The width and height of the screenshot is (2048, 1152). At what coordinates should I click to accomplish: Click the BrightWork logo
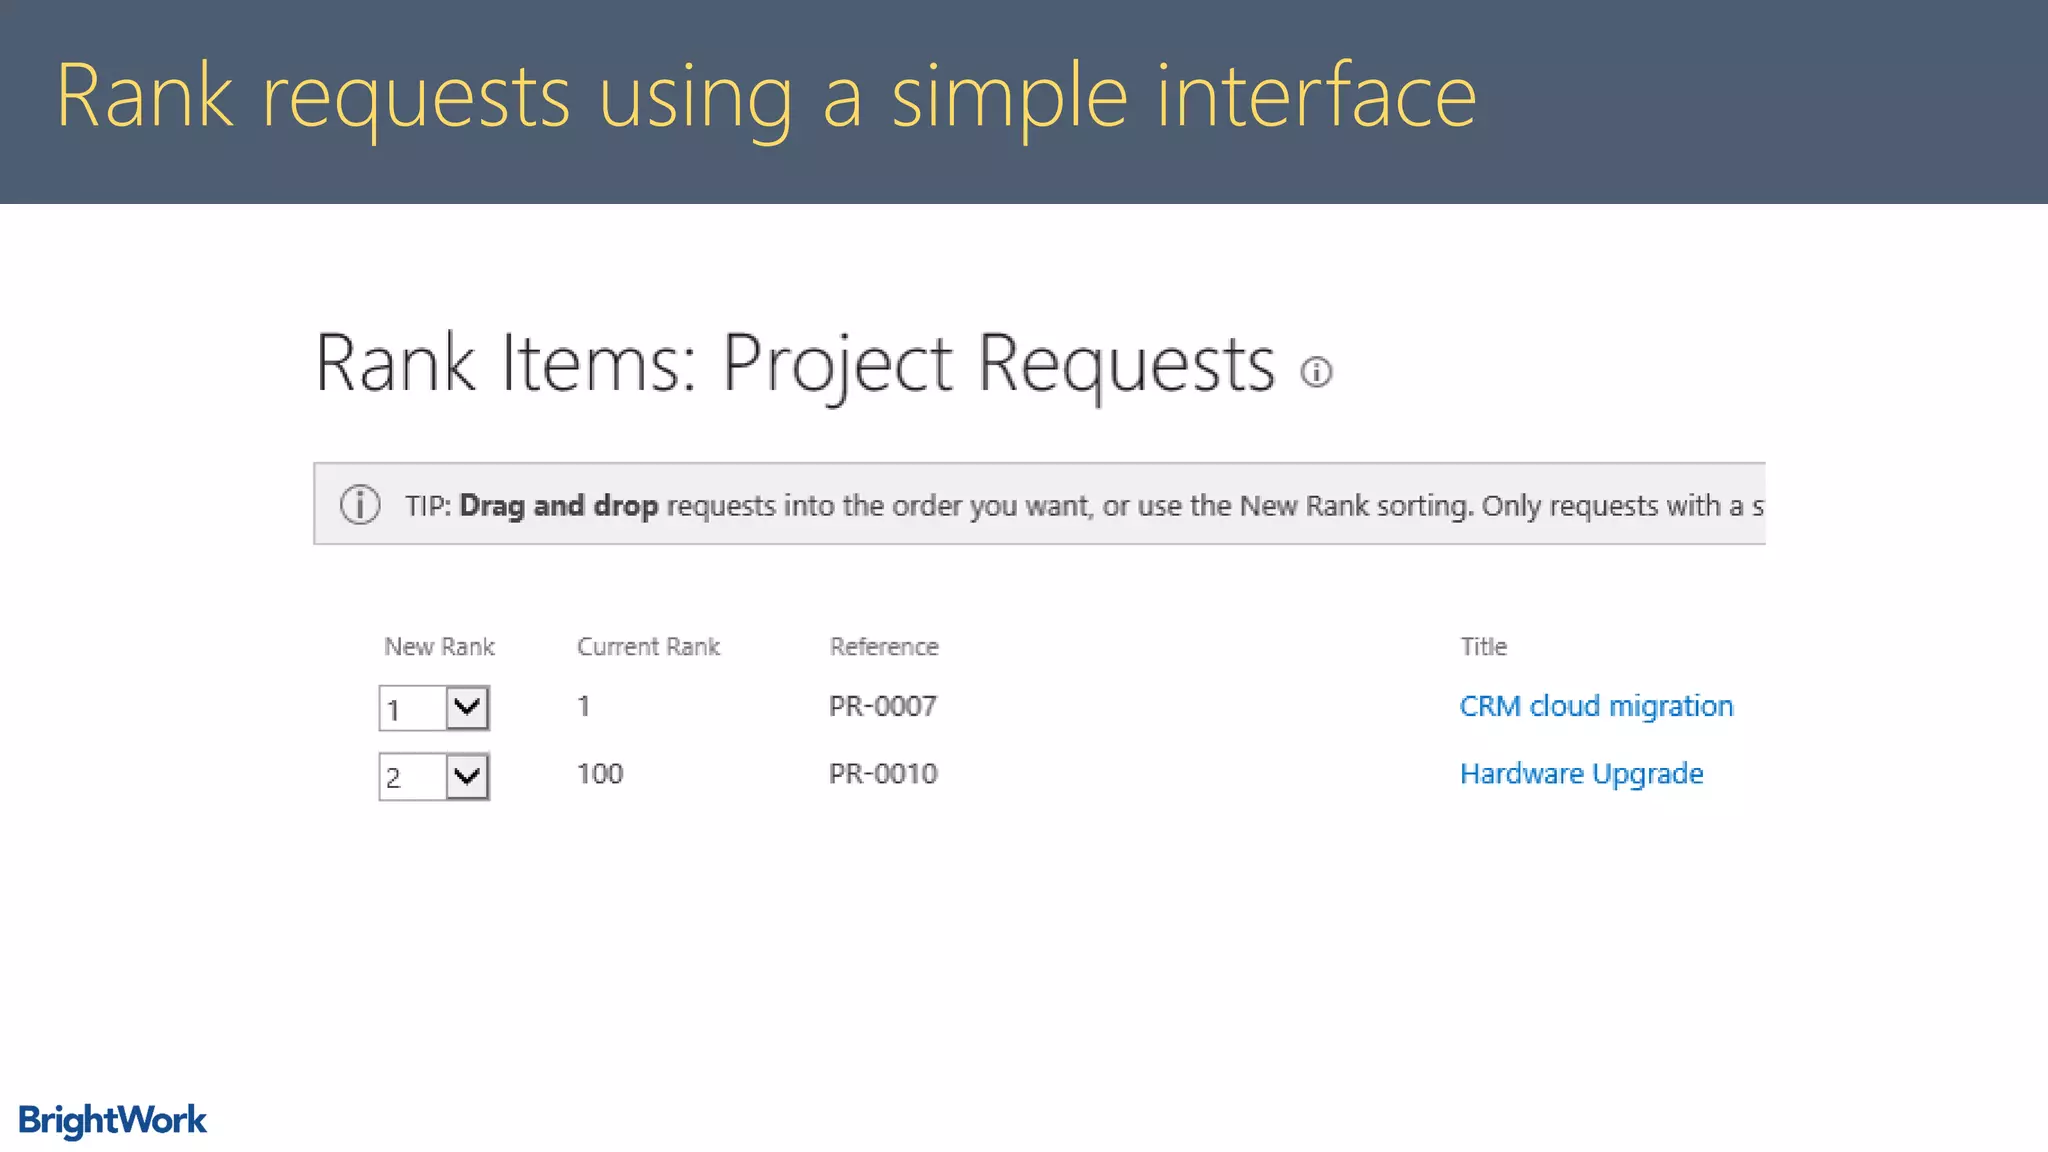112,1120
